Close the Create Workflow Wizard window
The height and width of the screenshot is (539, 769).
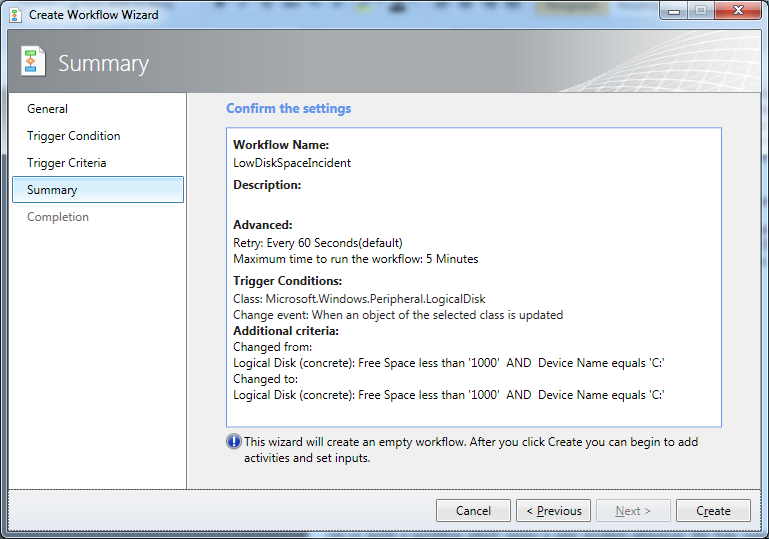(736, 11)
